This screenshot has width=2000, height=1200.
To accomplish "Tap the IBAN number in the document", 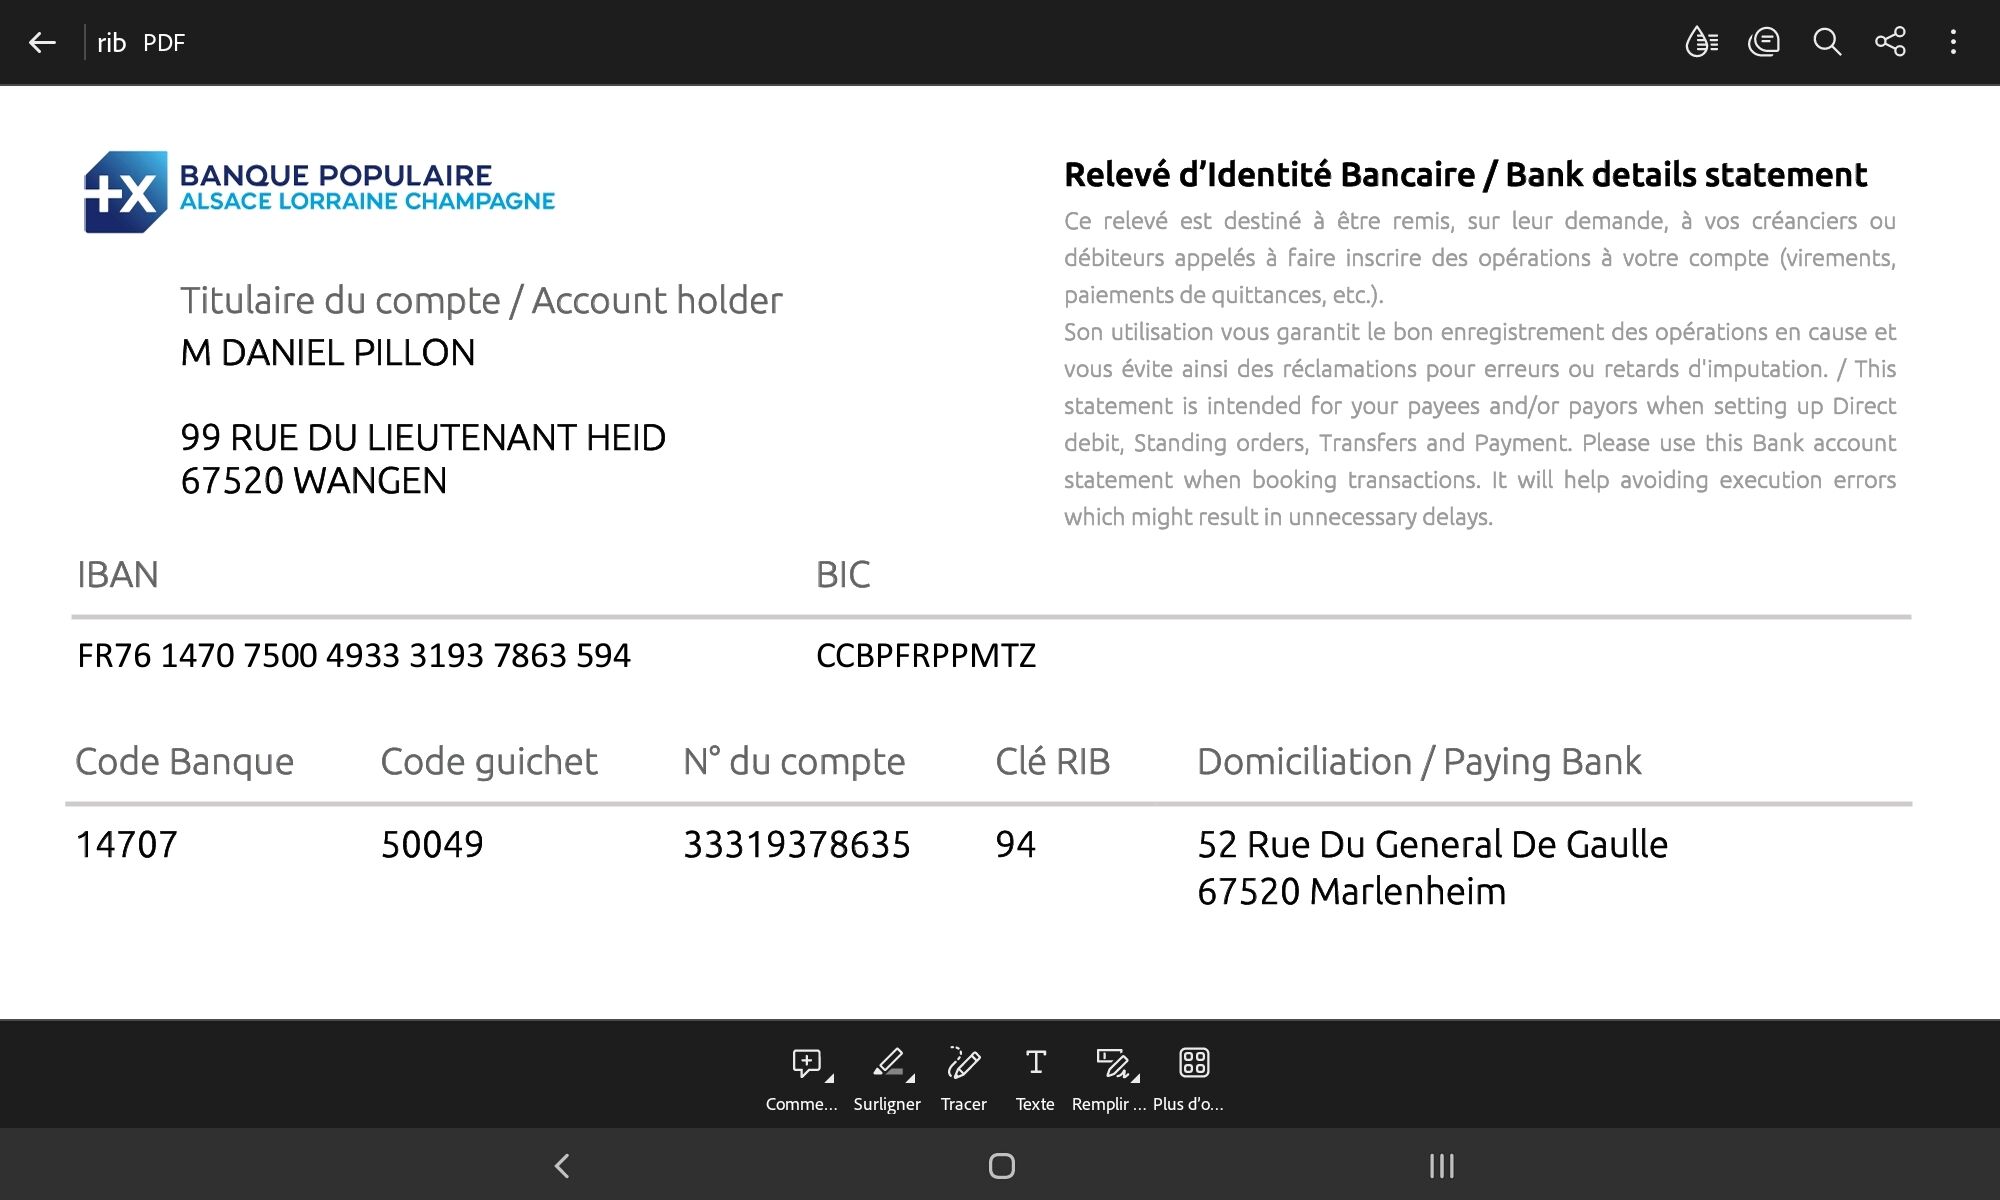I will coord(354,656).
